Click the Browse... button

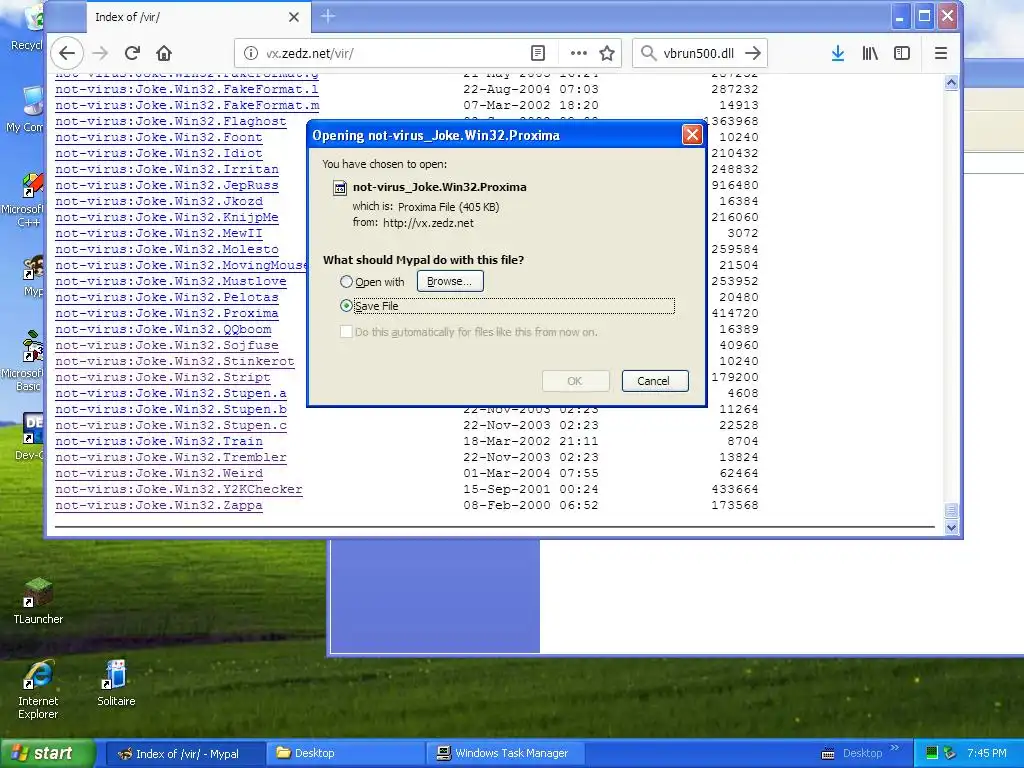[450, 281]
